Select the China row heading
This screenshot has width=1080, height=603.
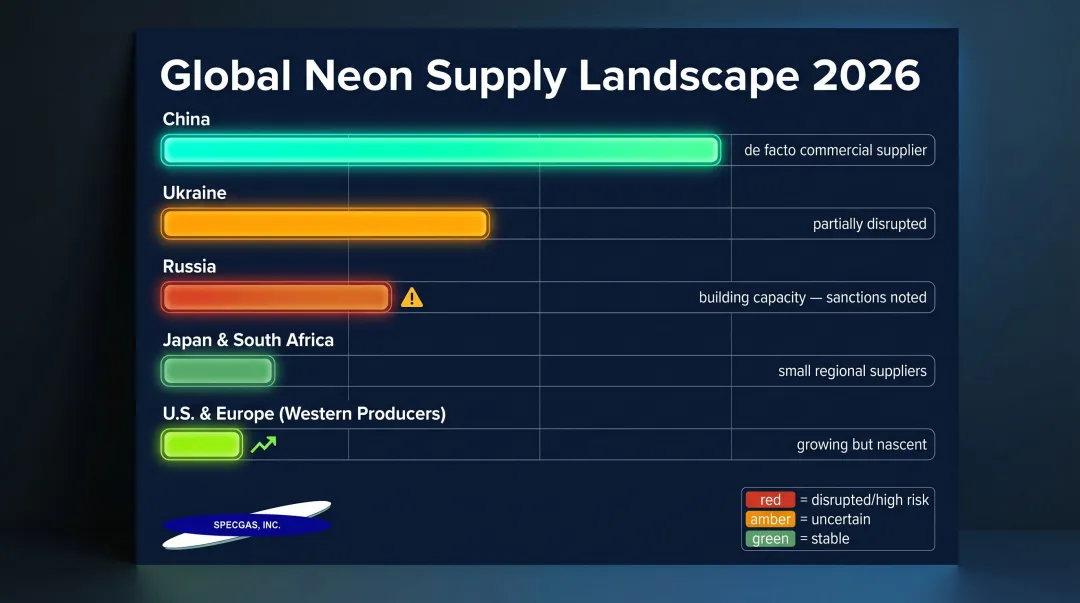tap(186, 118)
